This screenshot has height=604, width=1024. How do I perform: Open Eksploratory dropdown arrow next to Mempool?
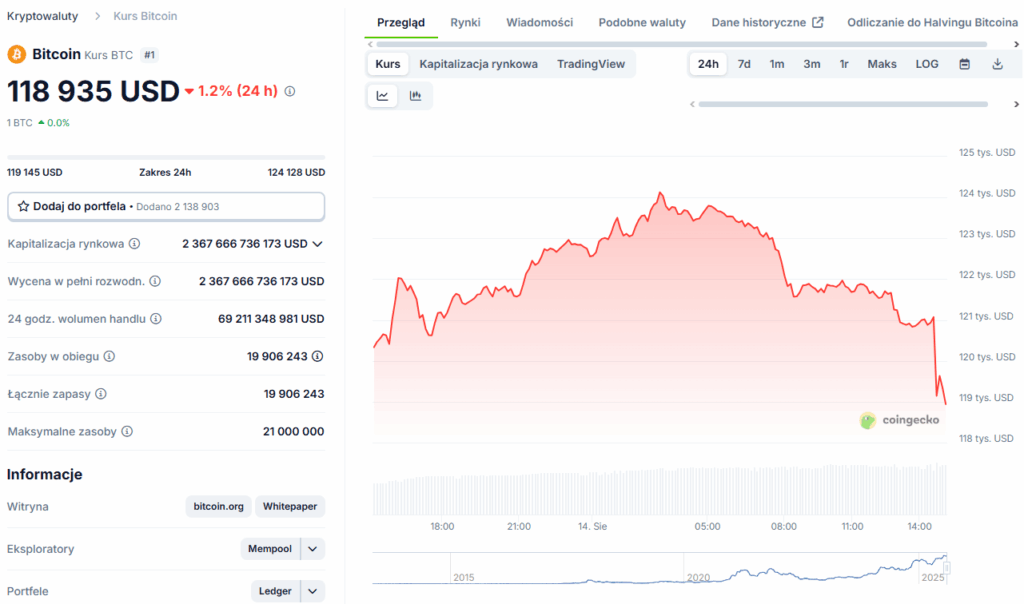[x=313, y=549]
